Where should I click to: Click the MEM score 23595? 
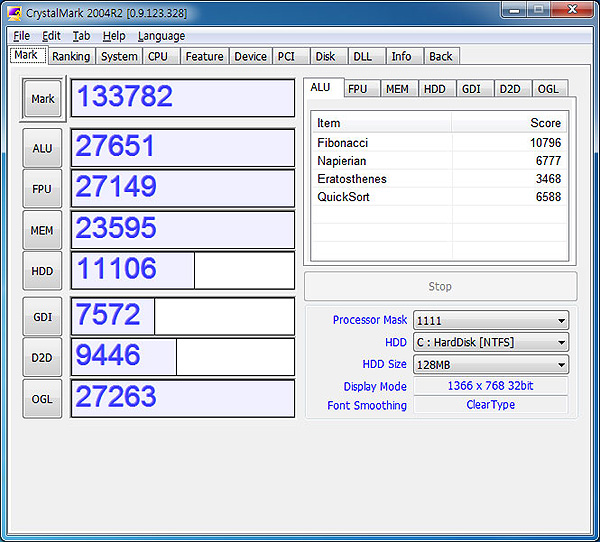coord(183,230)
